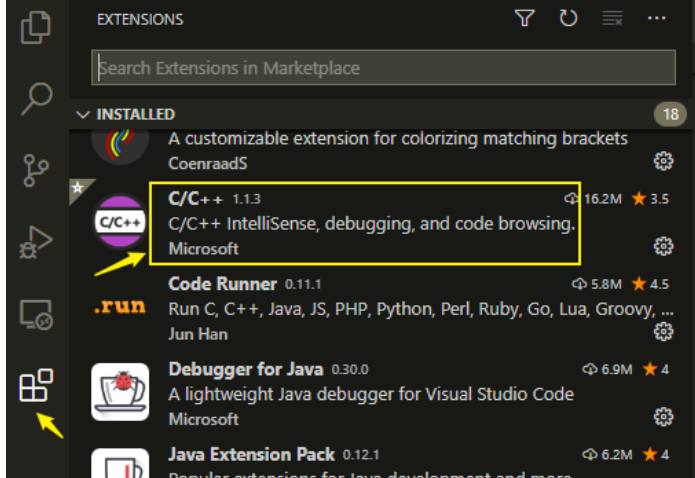
Task: Open manage gear for Code Runner
Action: point(663,331)
